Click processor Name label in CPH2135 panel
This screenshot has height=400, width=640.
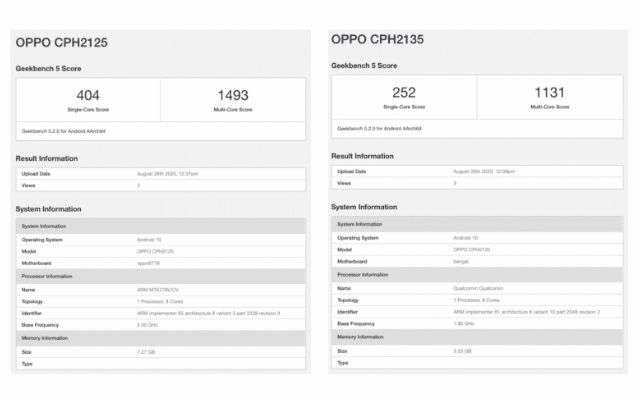tap(344, 288)
